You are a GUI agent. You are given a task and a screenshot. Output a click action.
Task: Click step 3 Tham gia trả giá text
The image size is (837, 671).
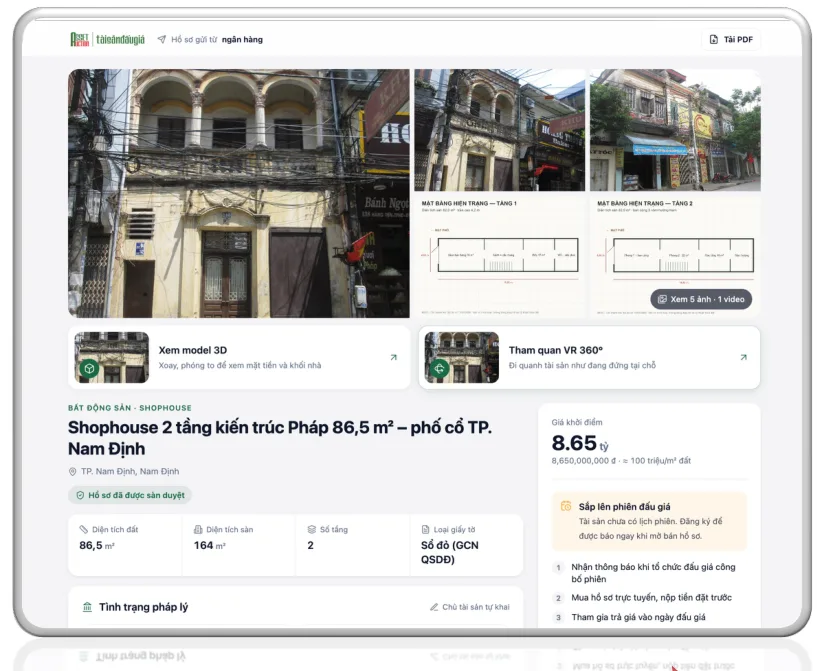point(638,618)
